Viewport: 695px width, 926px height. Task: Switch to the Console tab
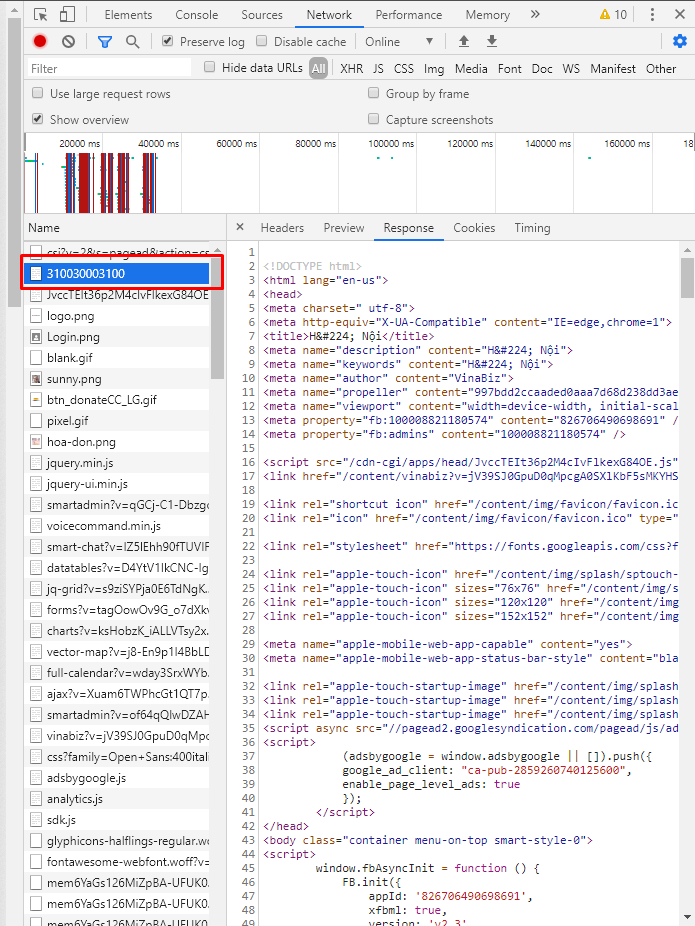197,15
